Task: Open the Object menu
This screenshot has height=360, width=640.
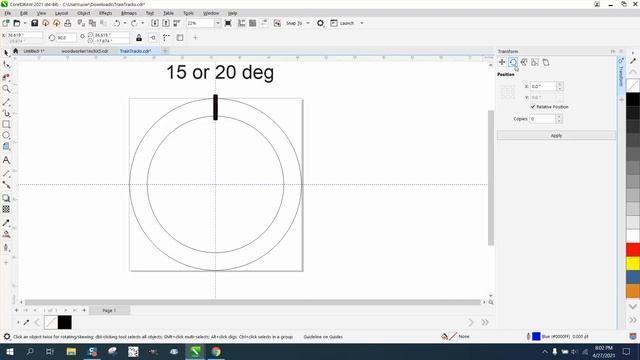Action: pos(83,13)
